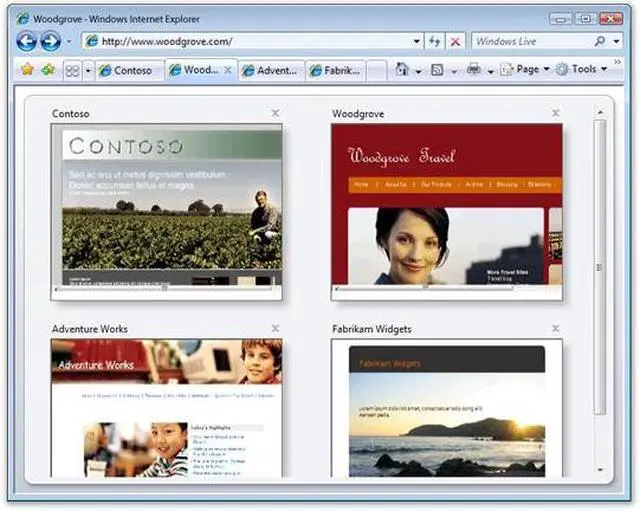Image resolution: width=640 pixels, height=511 pixels.
Task: Click the RSS Feeds icon
Action: (437, 70)
